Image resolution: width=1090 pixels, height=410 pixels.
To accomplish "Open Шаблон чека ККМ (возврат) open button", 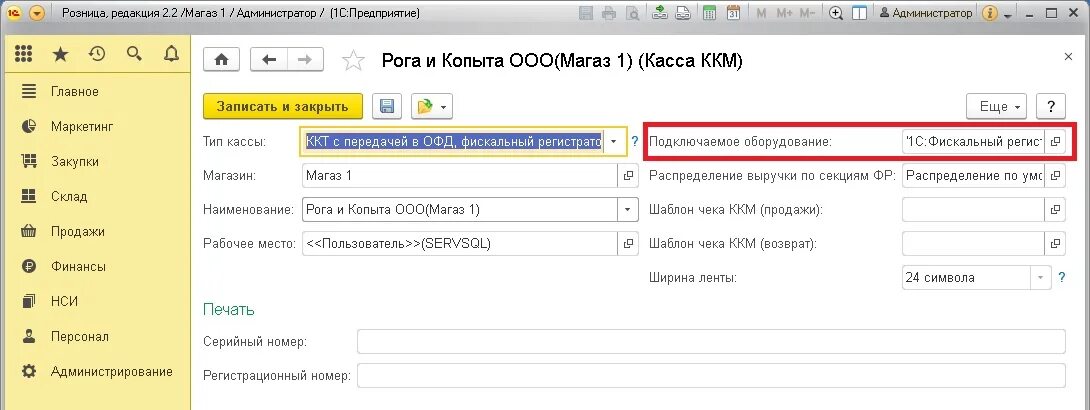I will click(x=1055, y=243).
